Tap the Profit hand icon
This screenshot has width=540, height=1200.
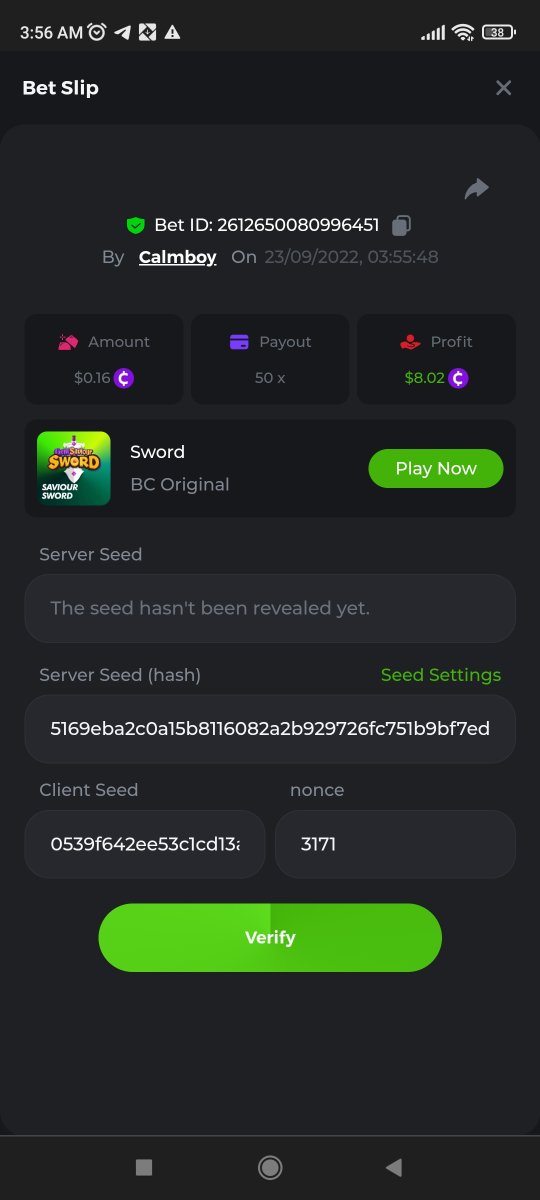pyautogui.click(x=410, y=342)
